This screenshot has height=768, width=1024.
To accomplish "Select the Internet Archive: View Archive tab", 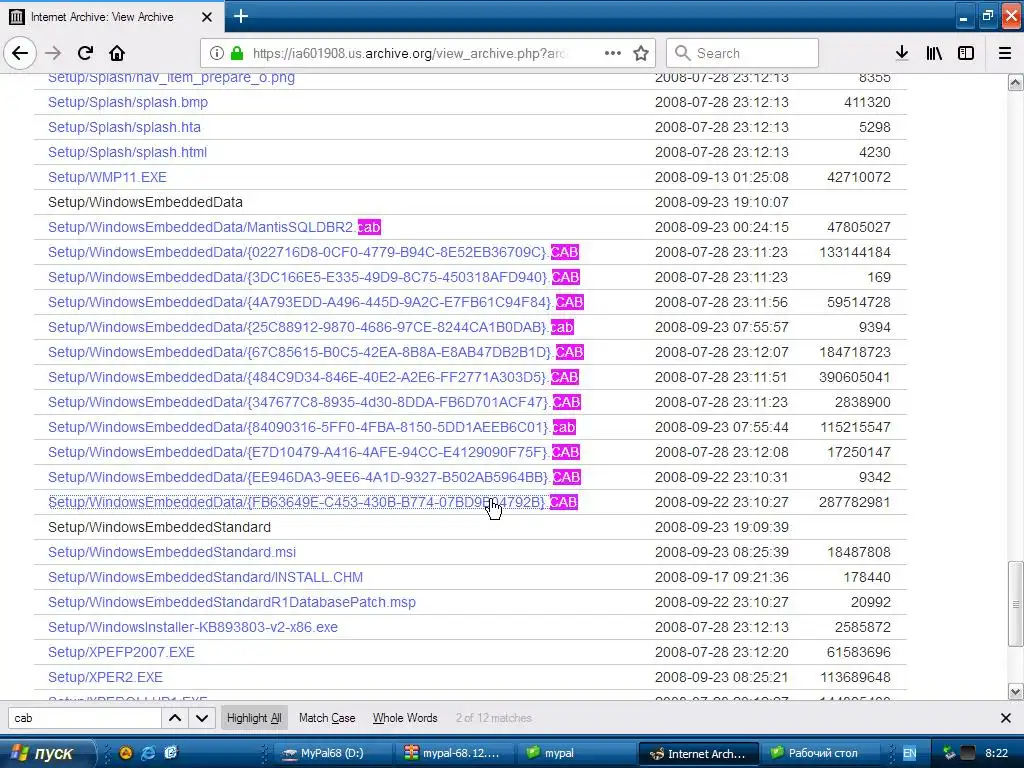I will (x=112, y=16).
